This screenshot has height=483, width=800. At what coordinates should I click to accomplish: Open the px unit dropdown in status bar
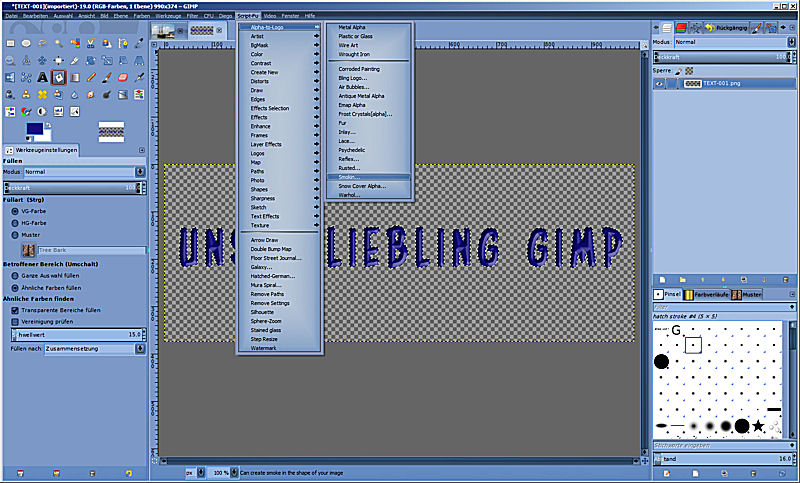196,473
